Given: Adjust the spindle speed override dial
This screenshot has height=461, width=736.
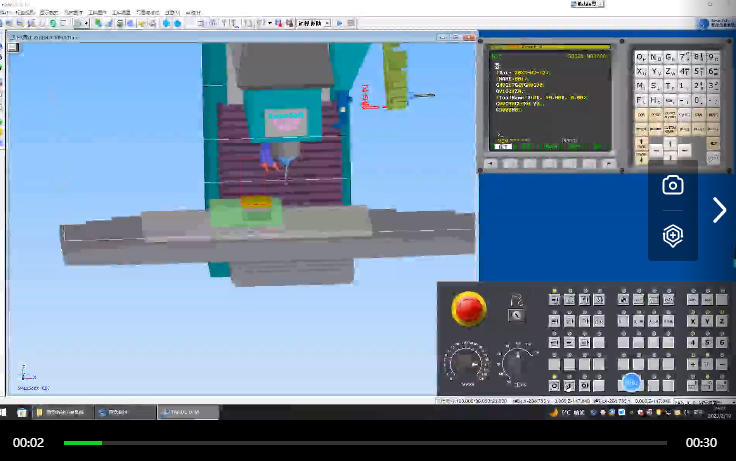Looking at the screenshot, I should coord(518,364).
